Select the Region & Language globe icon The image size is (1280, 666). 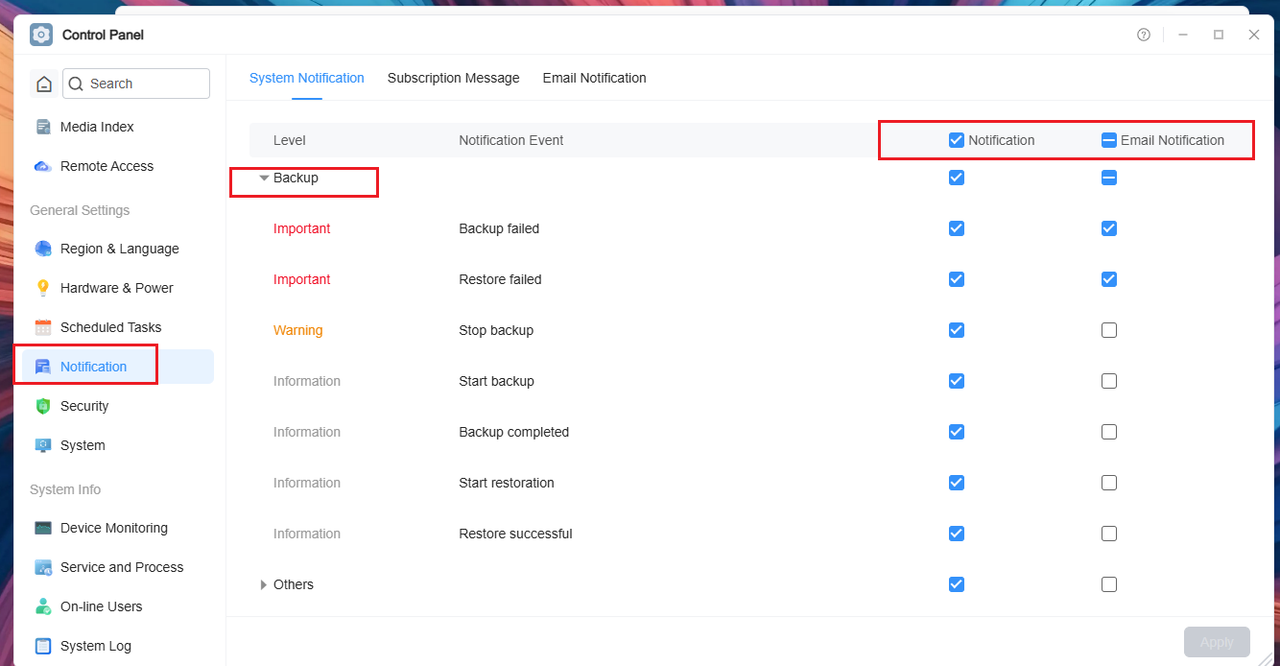43,249
